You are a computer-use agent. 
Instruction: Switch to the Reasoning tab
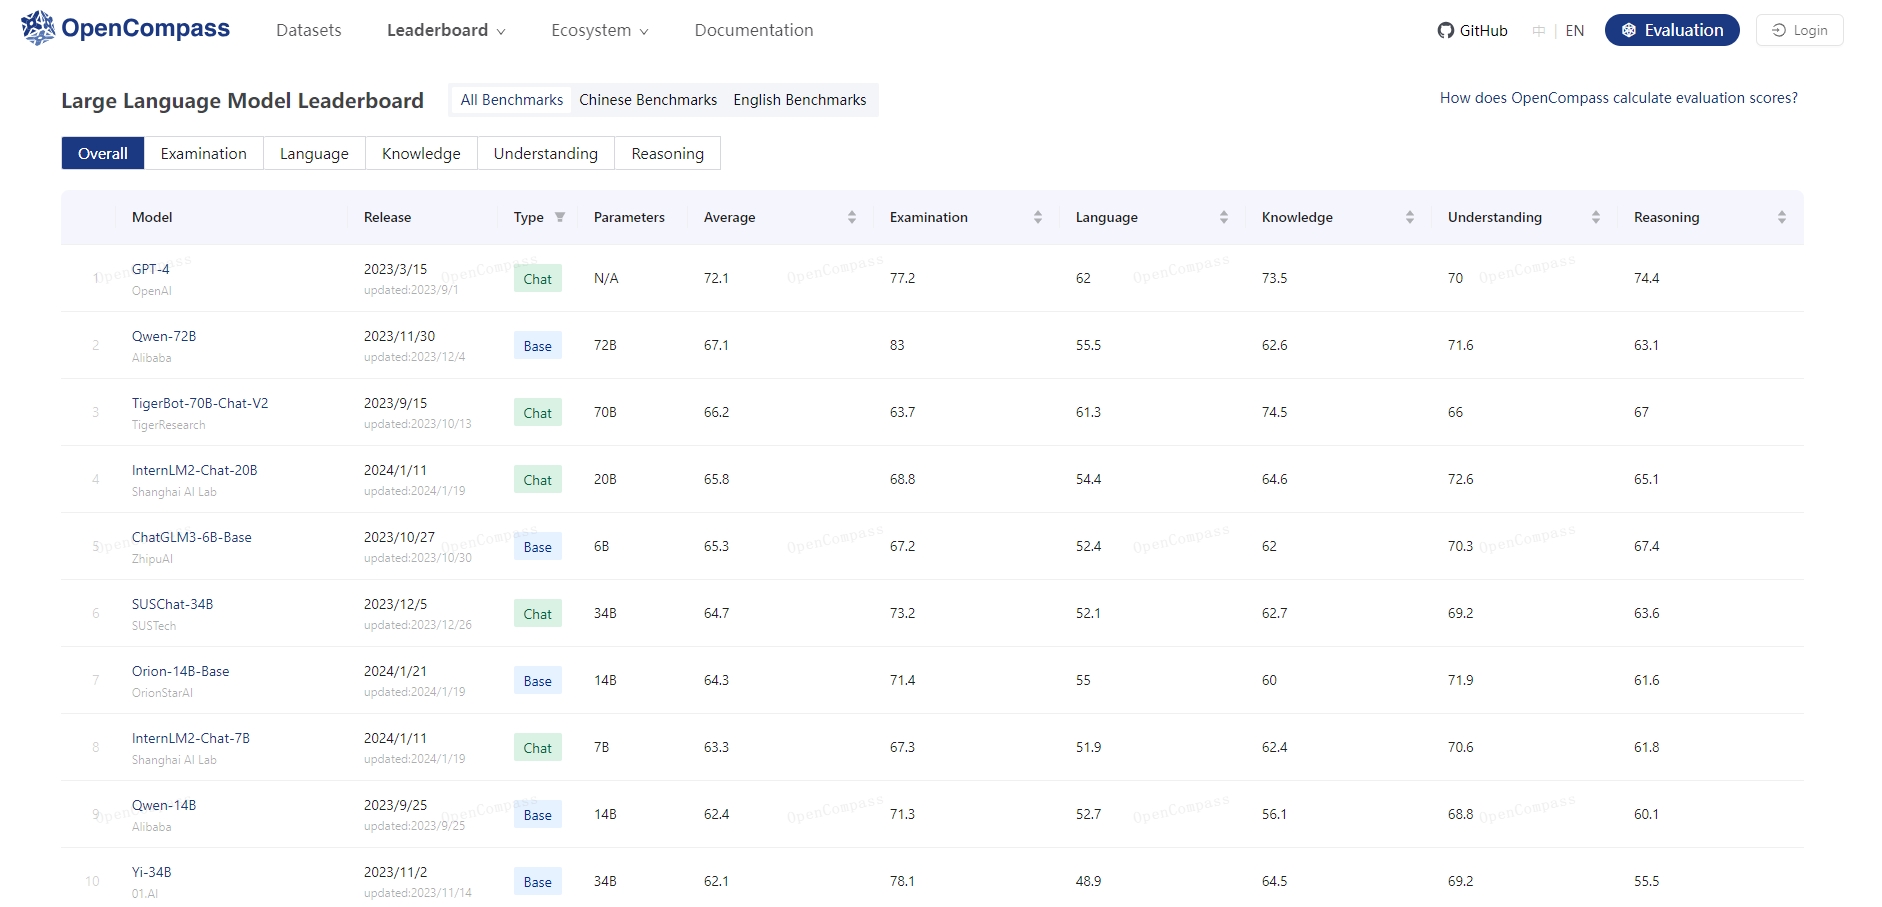(x=668, y=153)
